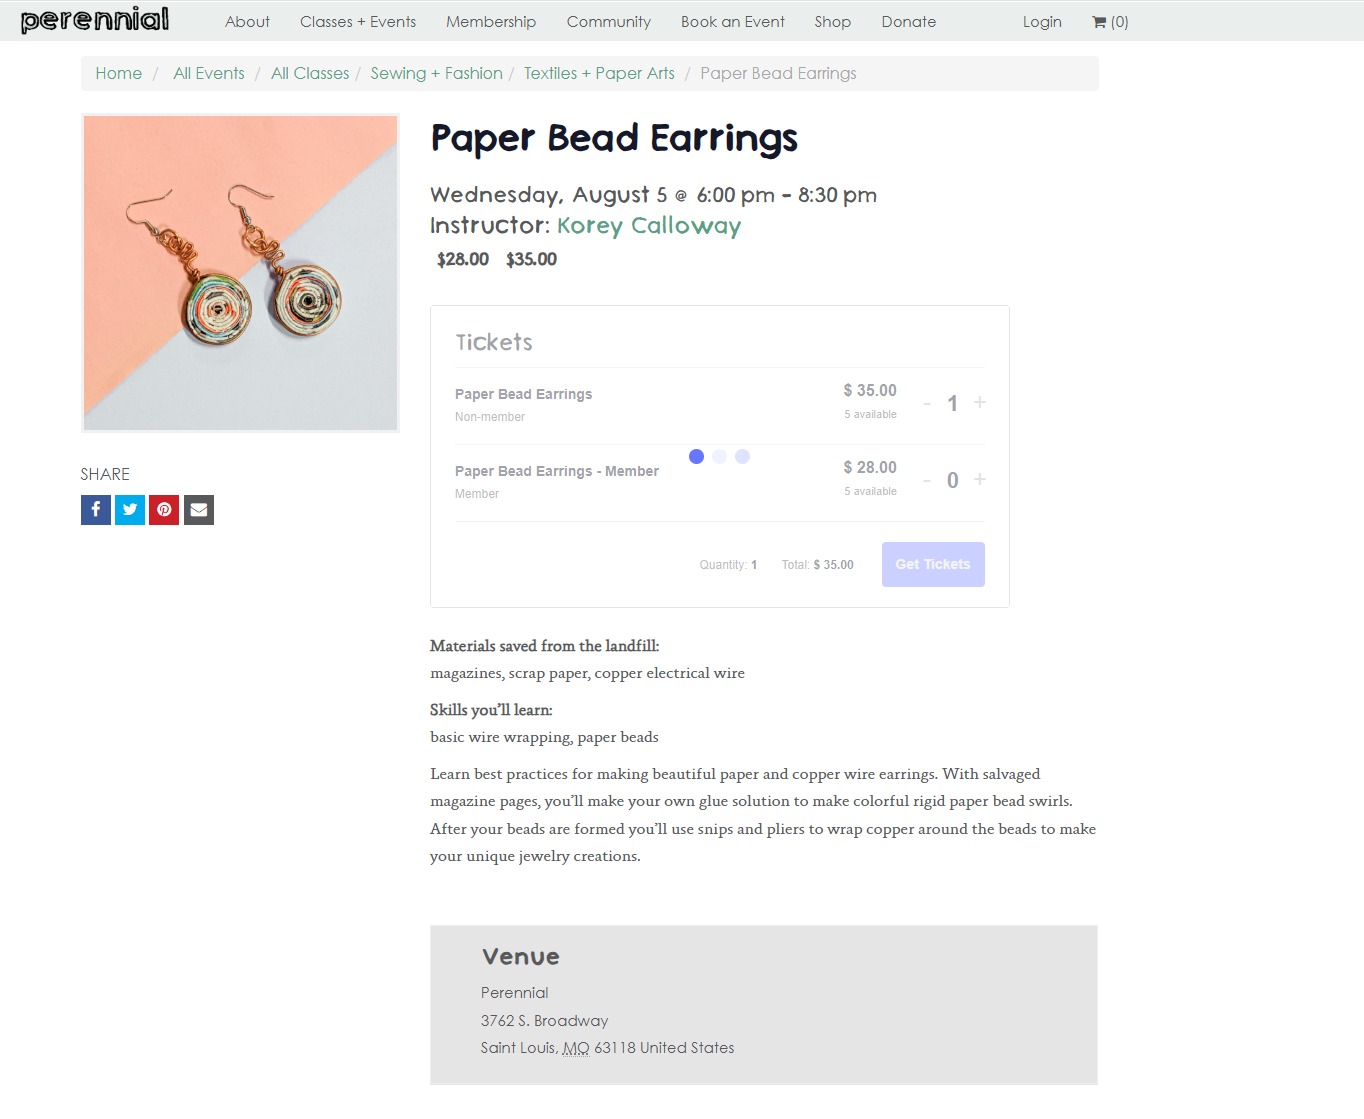Open the Community menu item
The image size is (1364, 1119).
tap(609, 22)
